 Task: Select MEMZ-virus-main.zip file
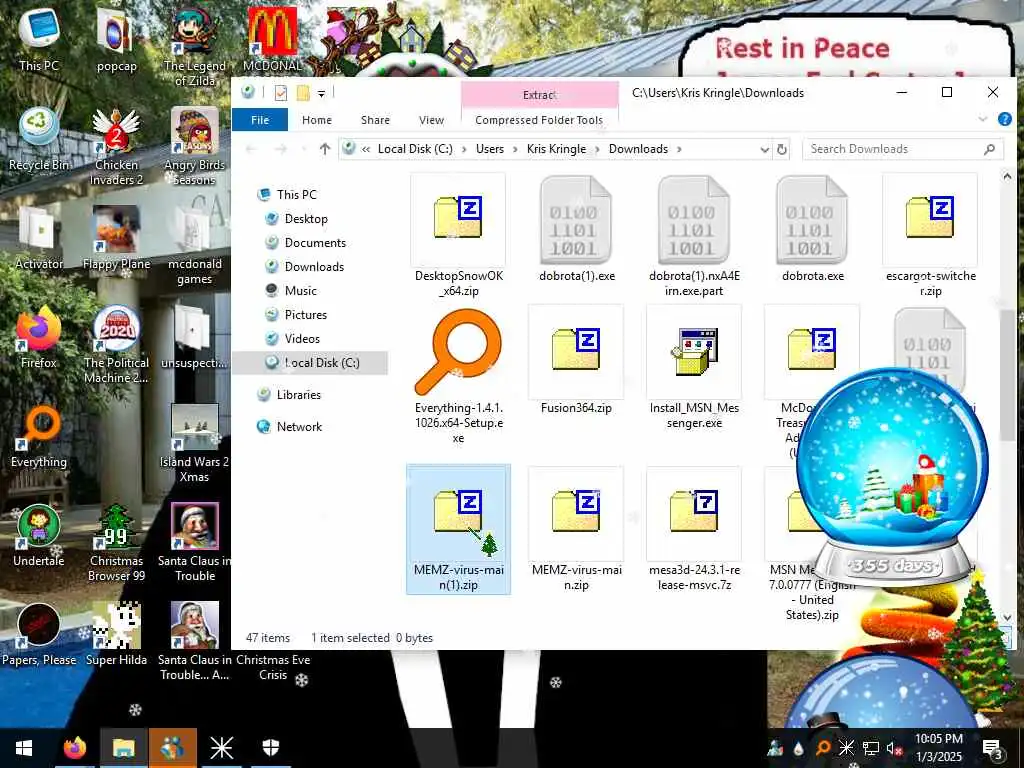tap(577, 530)
